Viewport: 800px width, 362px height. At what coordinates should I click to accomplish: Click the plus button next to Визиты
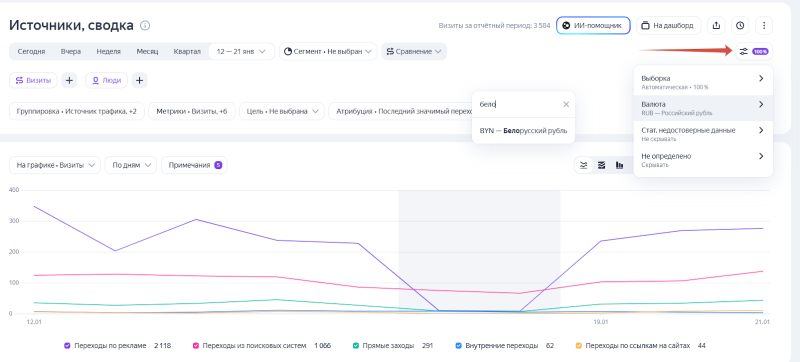point(69,80)
